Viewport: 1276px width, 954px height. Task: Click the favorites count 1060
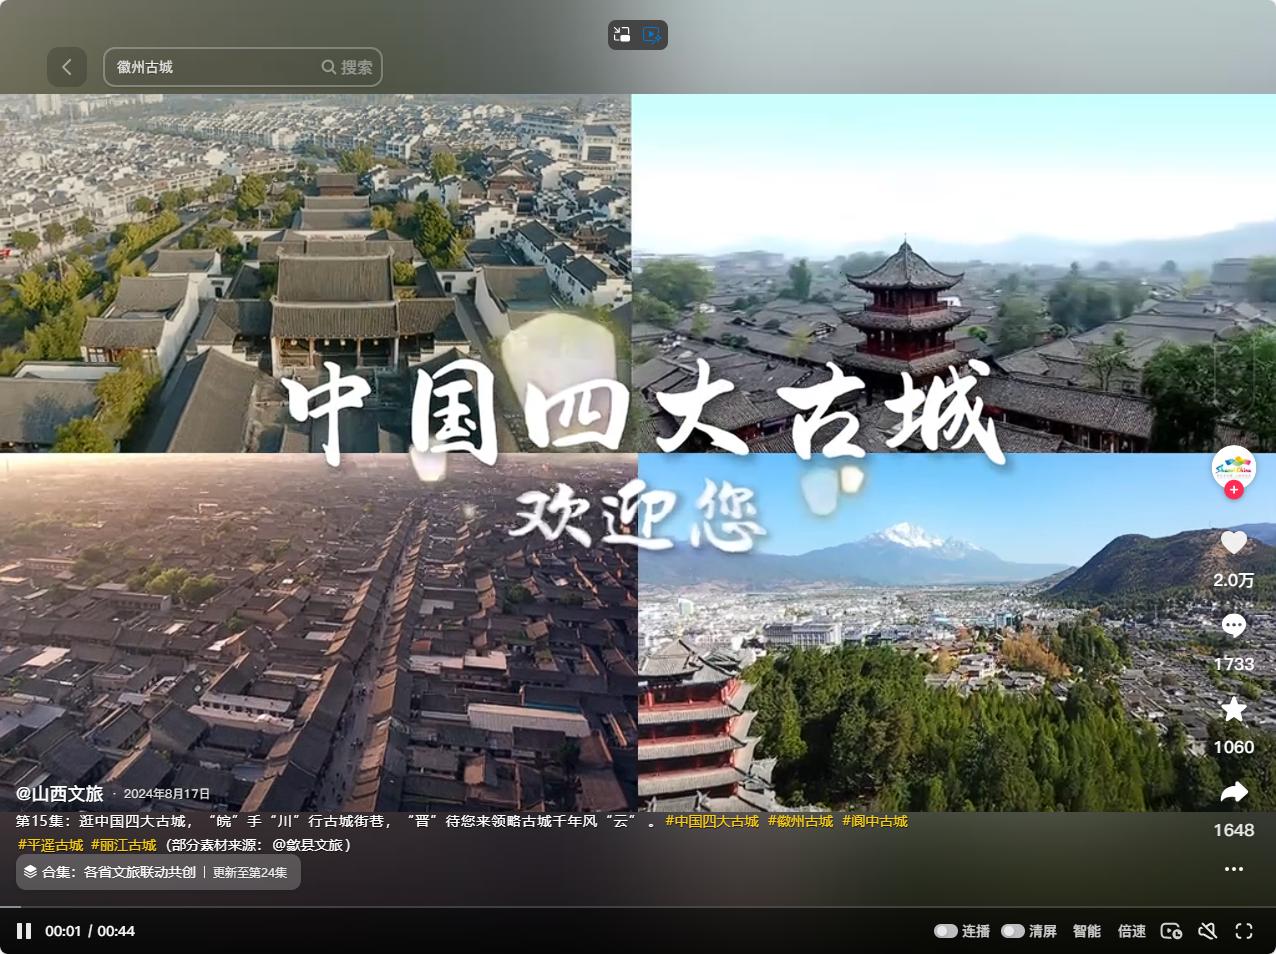click(1234, 747)
